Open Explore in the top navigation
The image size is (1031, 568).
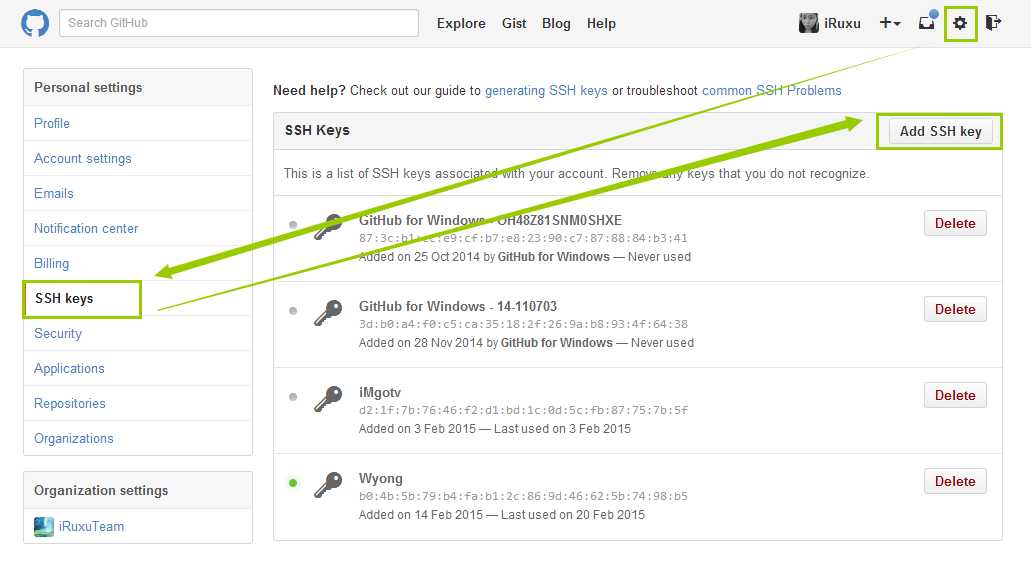click(x=461, y=24)
